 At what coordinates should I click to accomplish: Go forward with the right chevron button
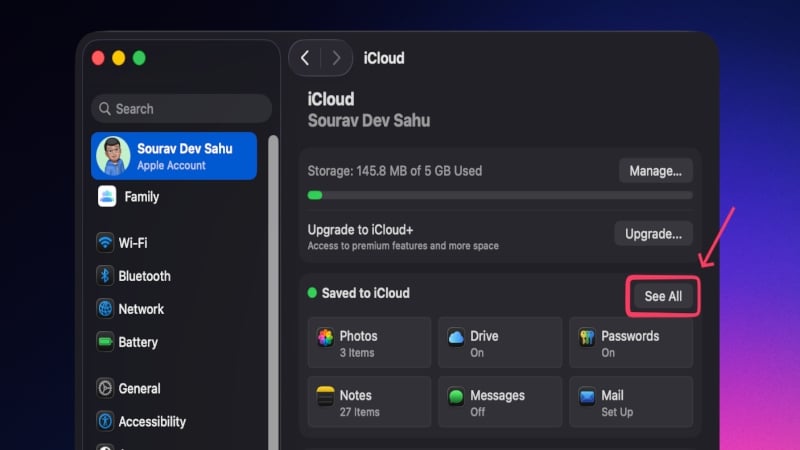tap(336, 58)
